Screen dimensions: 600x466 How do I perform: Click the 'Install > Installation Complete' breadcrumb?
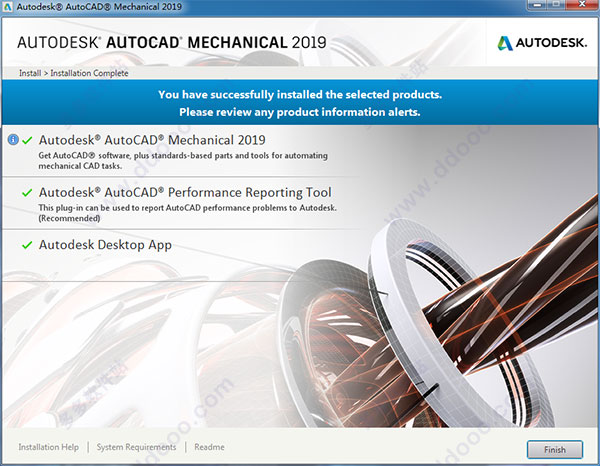73,73
